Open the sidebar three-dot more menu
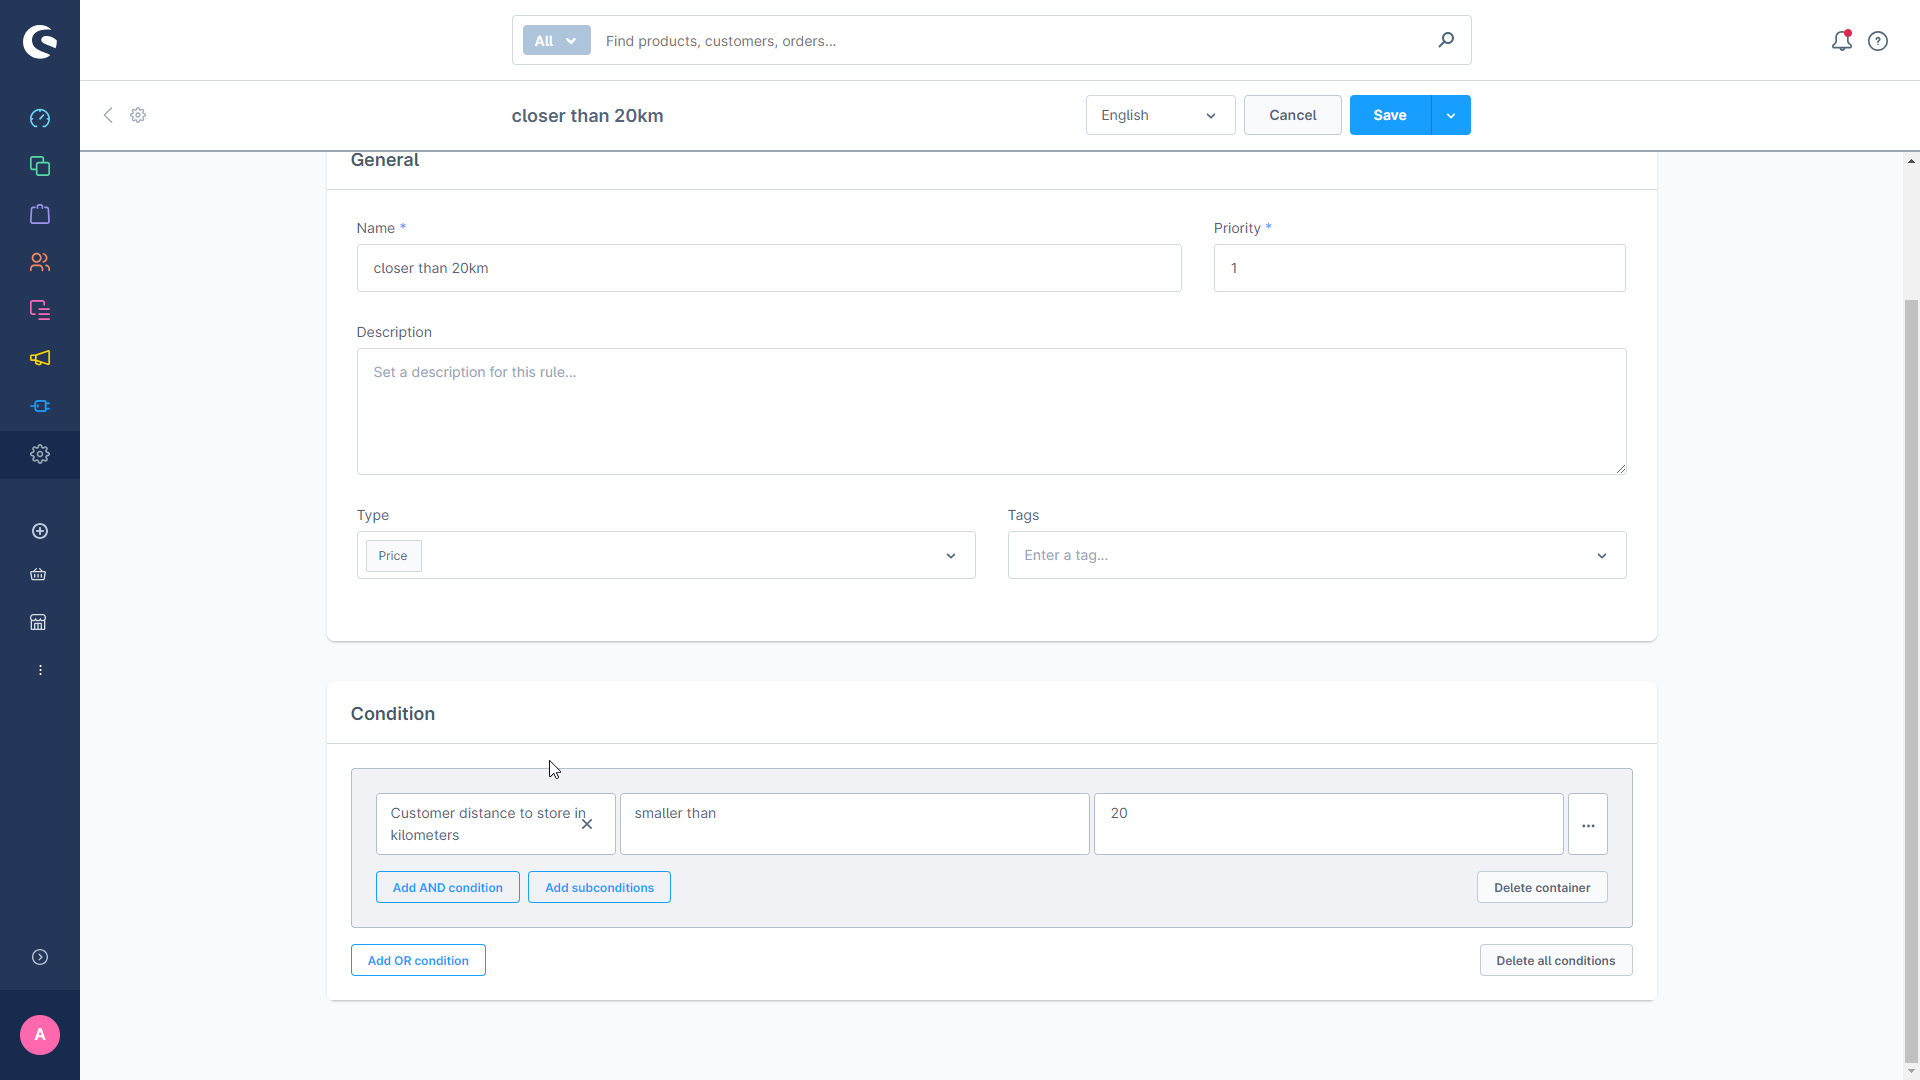The image size is (1920, 1080). pyautogui.click(x=40, y=670)
